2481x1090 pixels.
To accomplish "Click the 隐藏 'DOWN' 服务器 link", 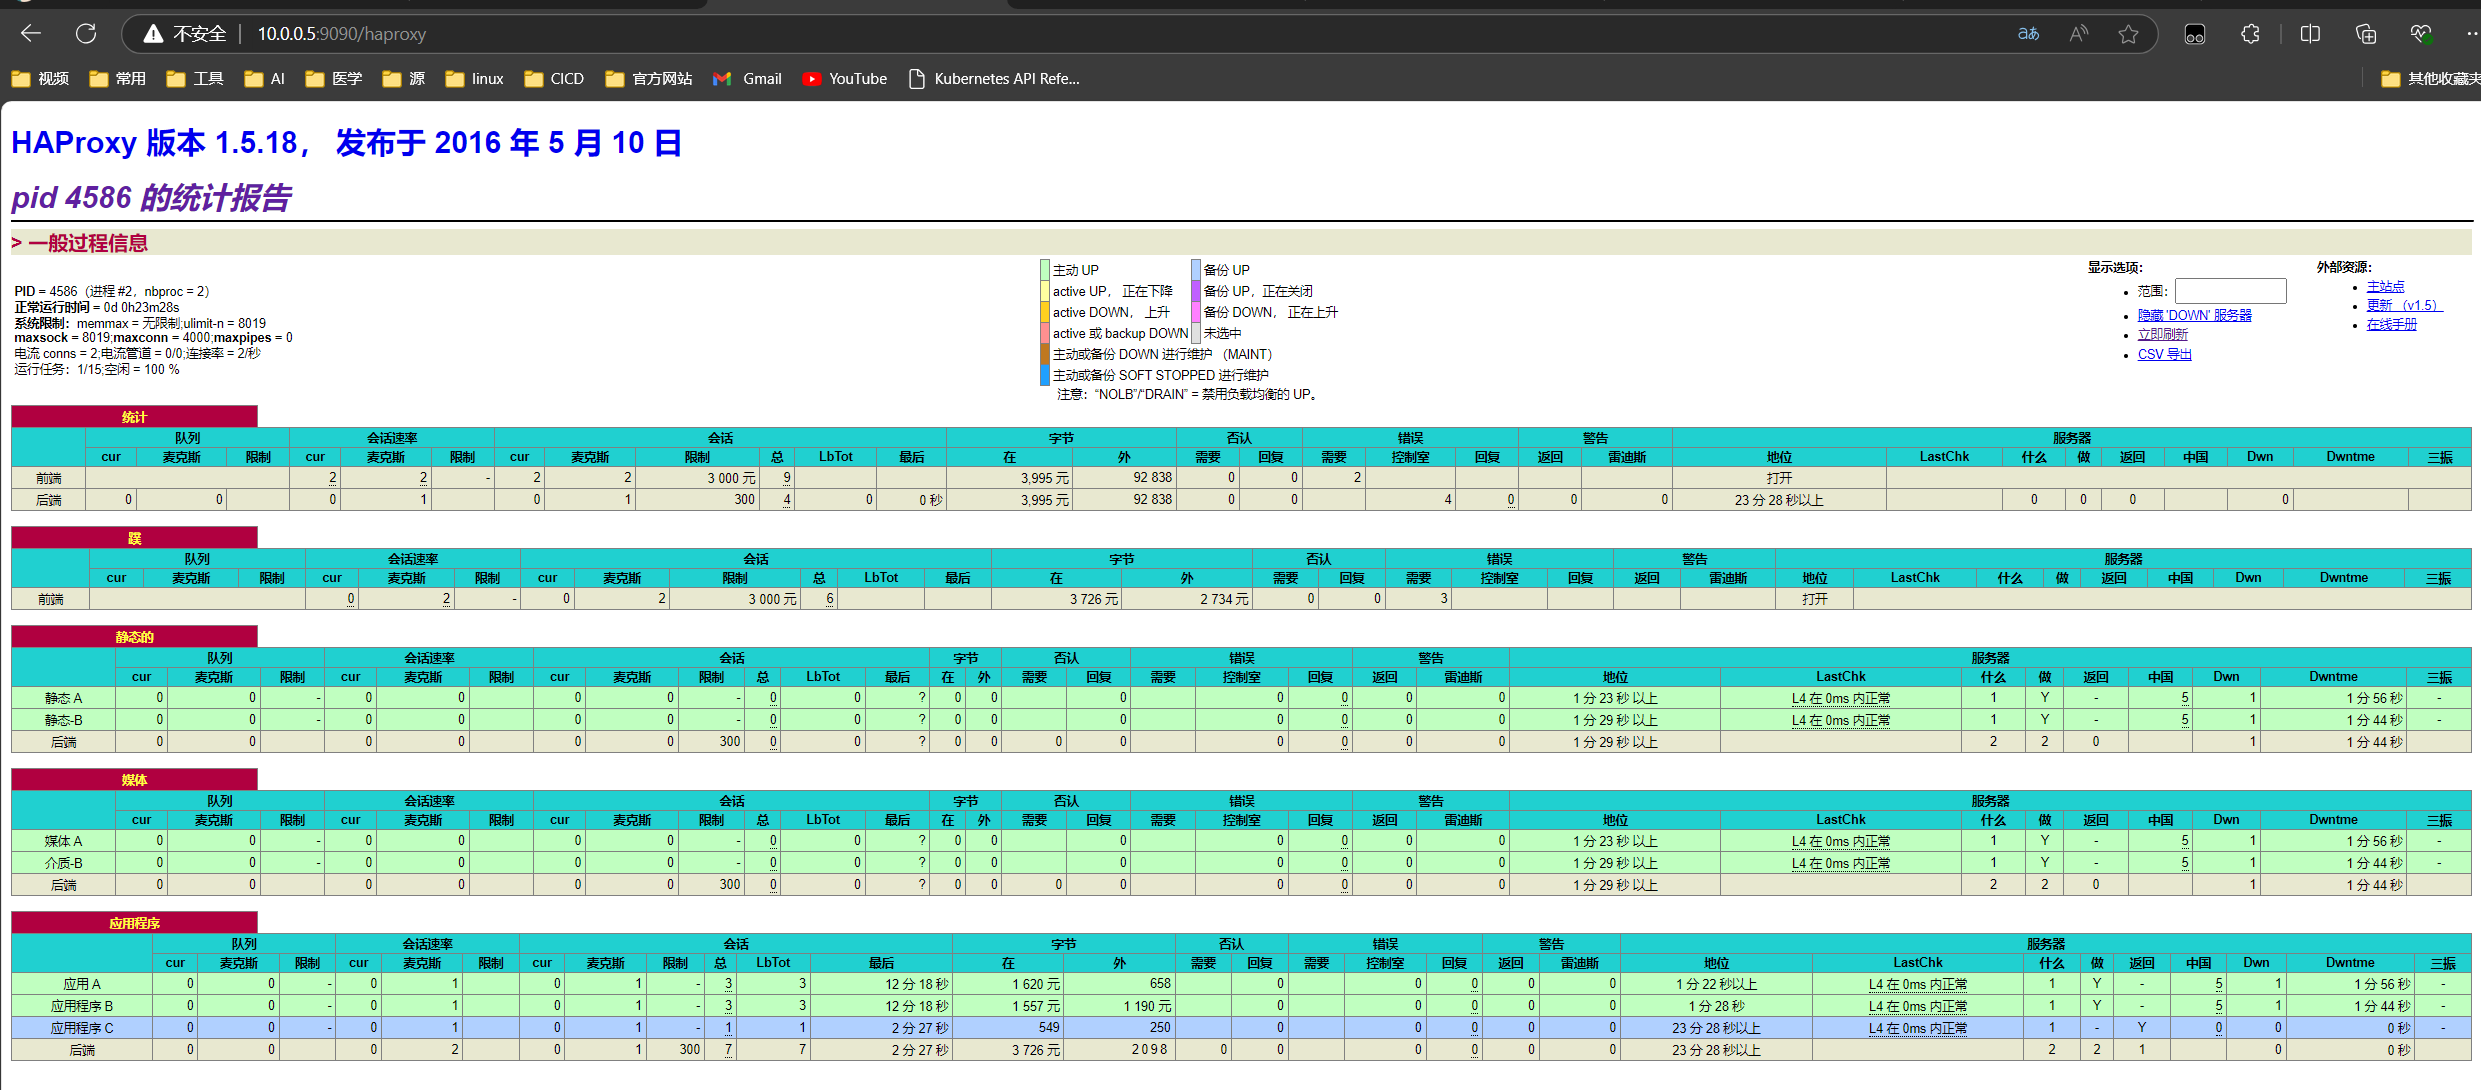I will click(x=2195, y=315).
